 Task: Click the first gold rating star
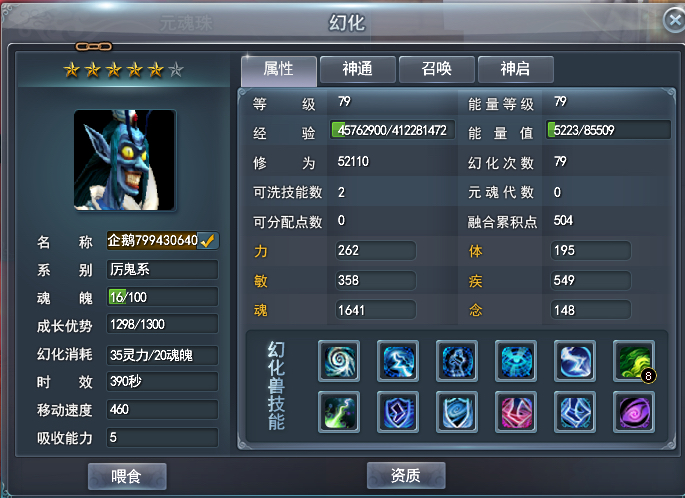(72, 69)
